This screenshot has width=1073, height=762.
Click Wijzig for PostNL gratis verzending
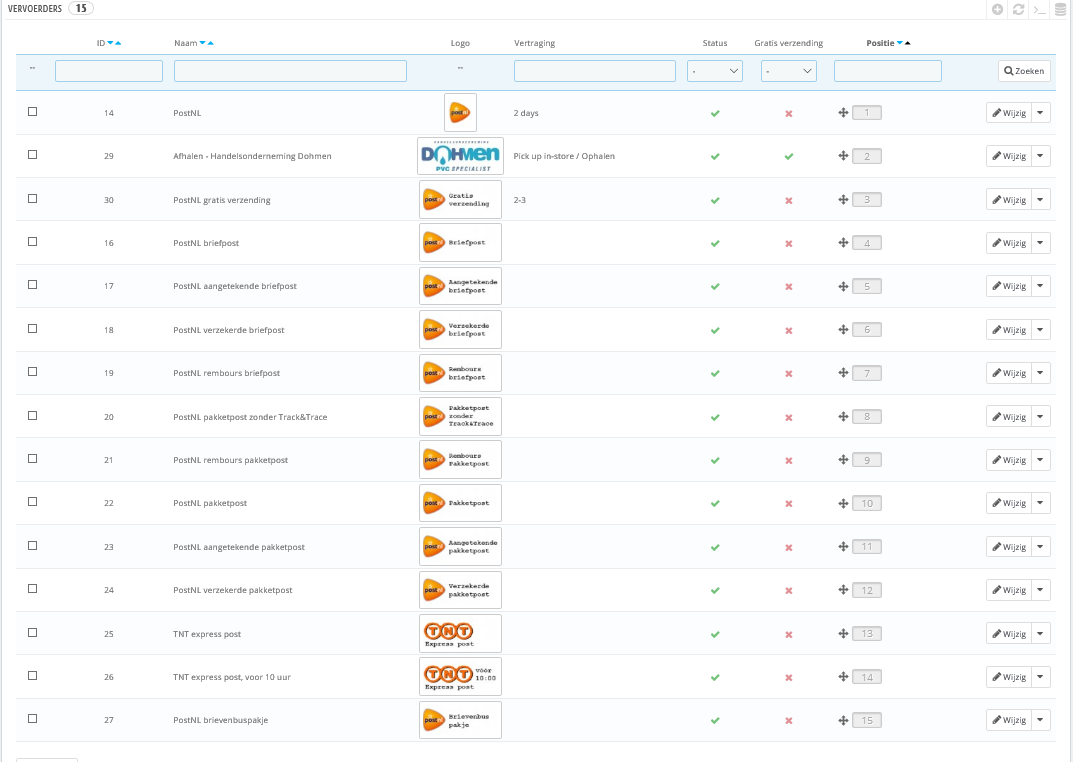[1009, 200]
